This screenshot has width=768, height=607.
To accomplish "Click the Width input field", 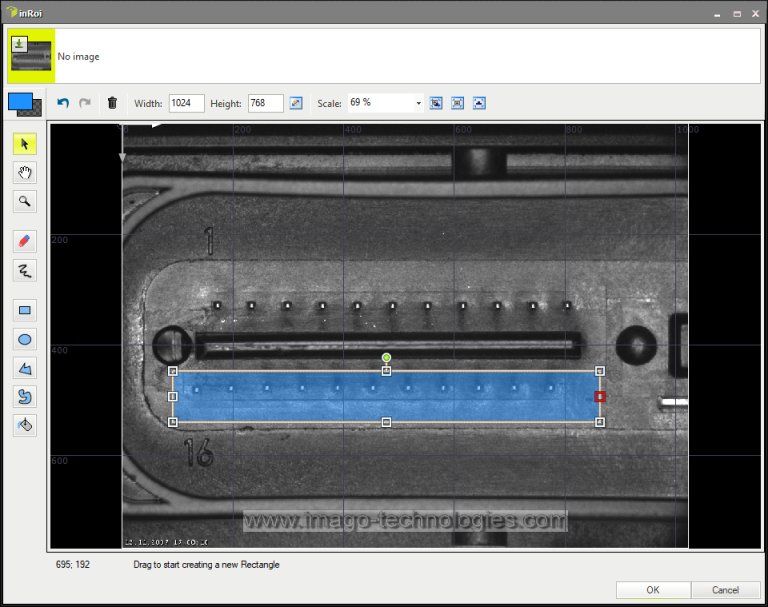I will click(x=187, y=103).
